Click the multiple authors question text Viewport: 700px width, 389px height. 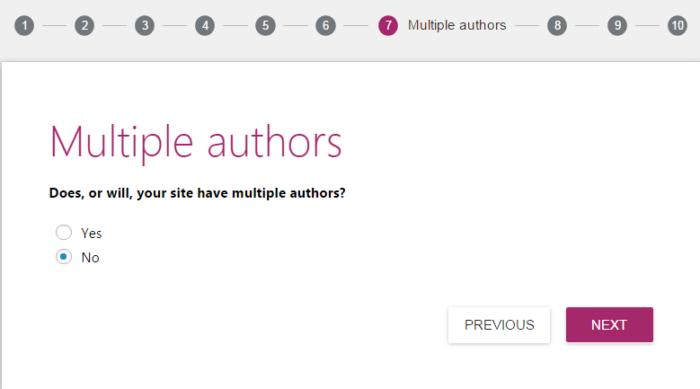[x=197, y=193]
